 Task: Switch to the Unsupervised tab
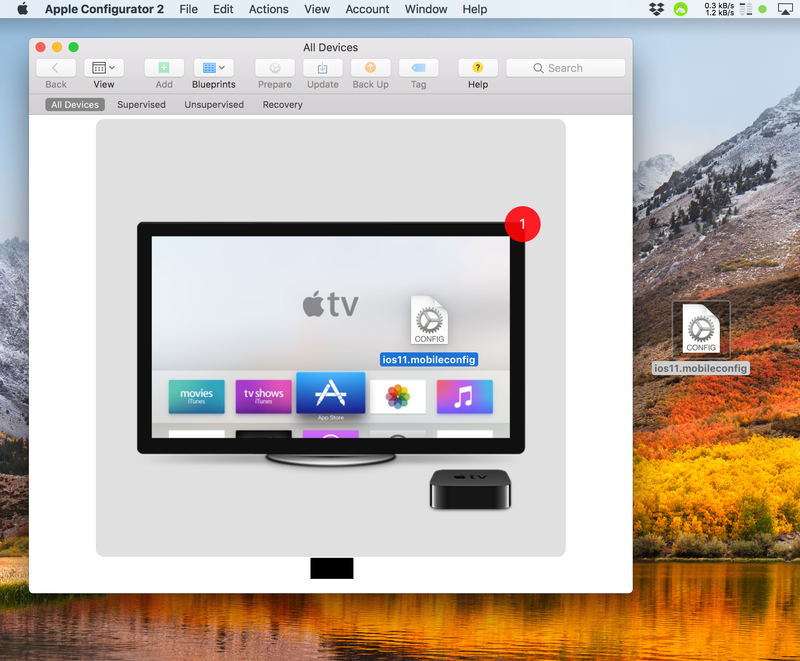click(x=214, y=105)
